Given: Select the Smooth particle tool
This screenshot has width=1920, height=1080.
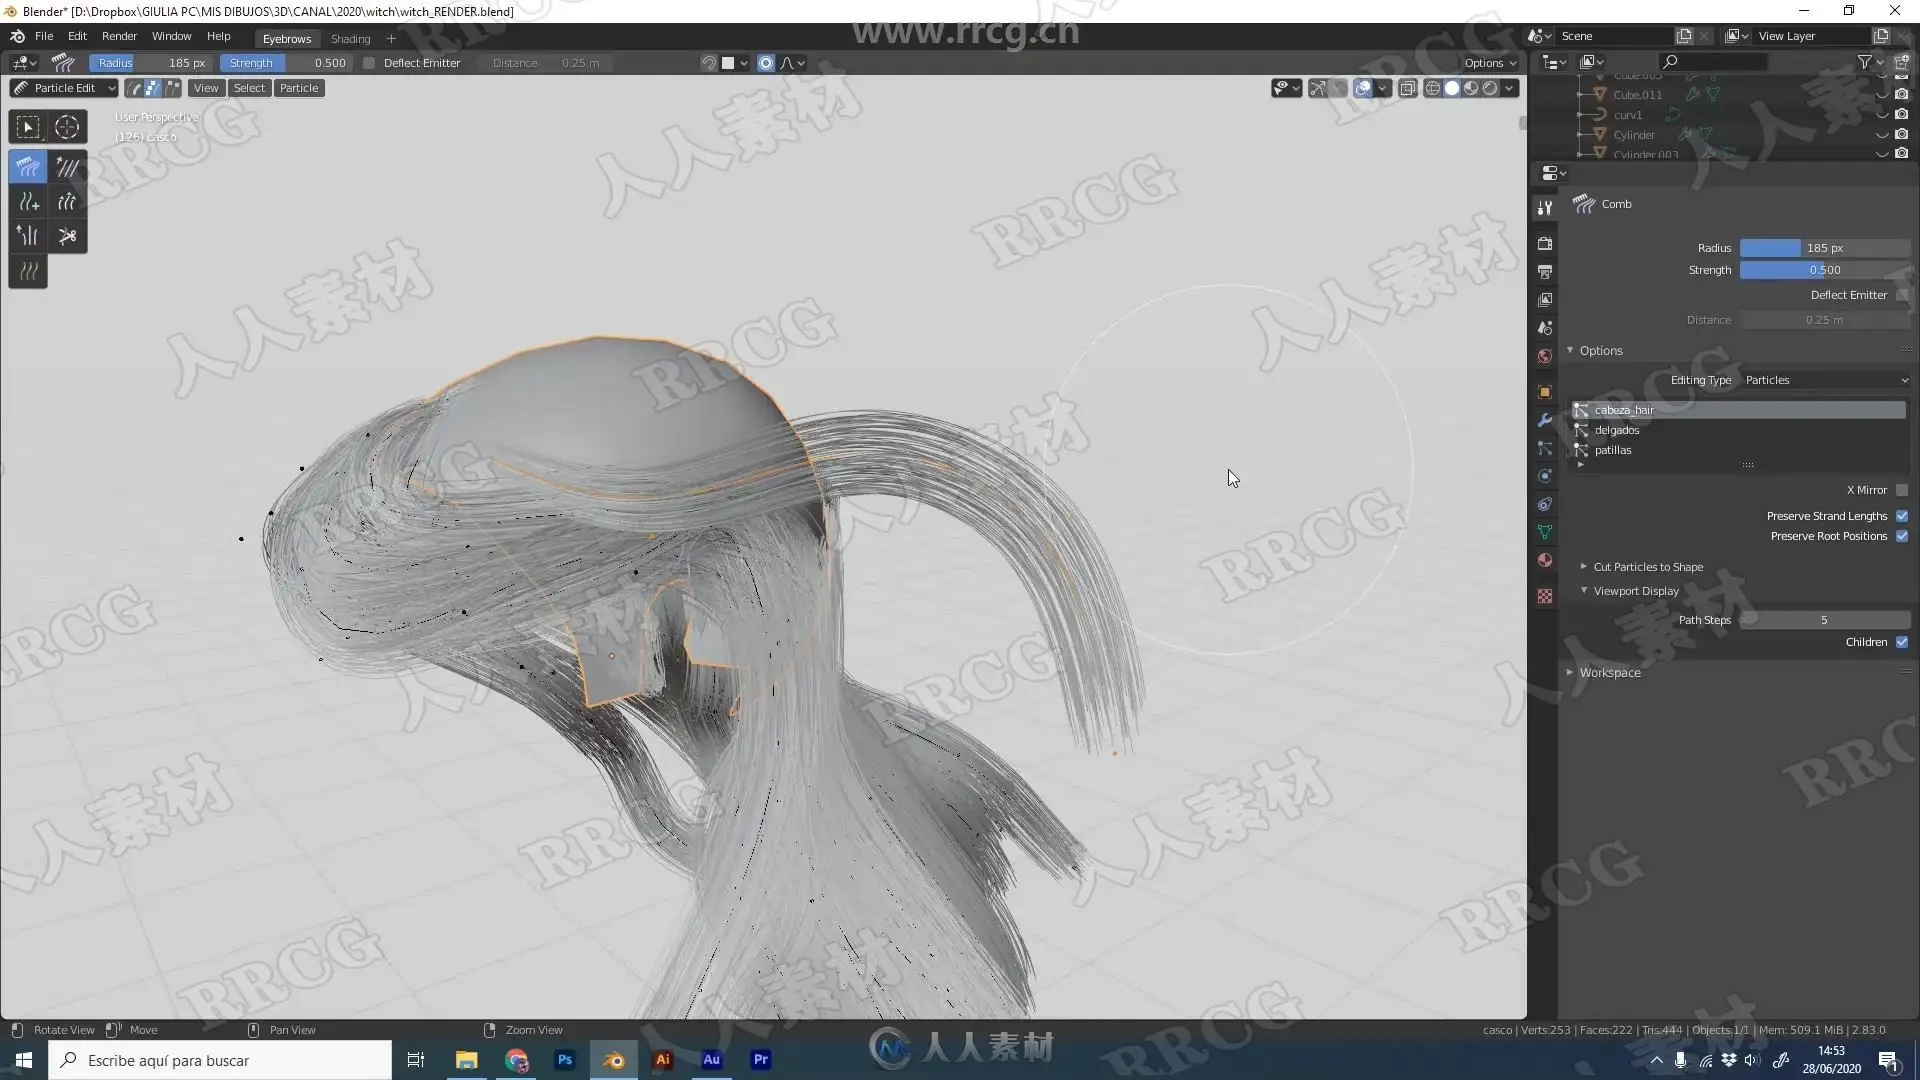Looking at the screenshot, I should pos(67,167).
